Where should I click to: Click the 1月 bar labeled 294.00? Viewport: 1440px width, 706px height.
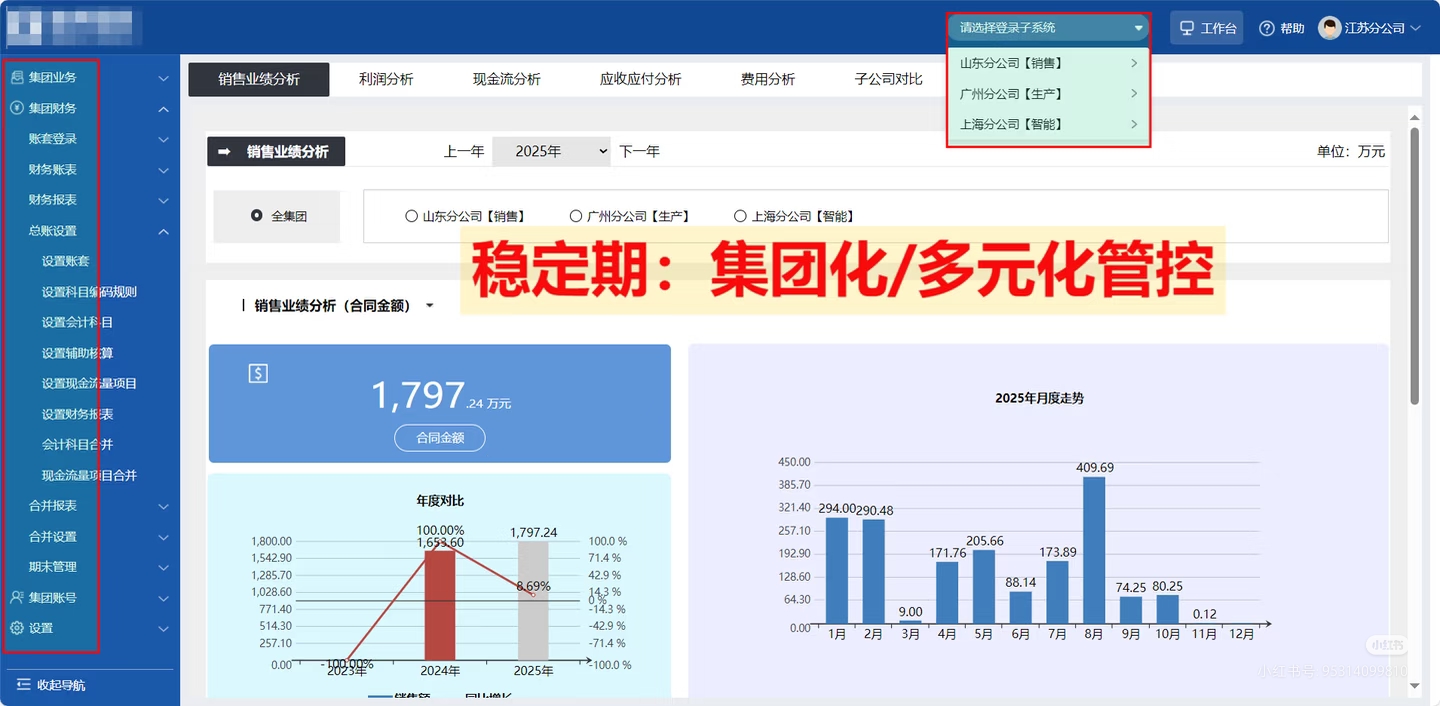coord(837,570)
